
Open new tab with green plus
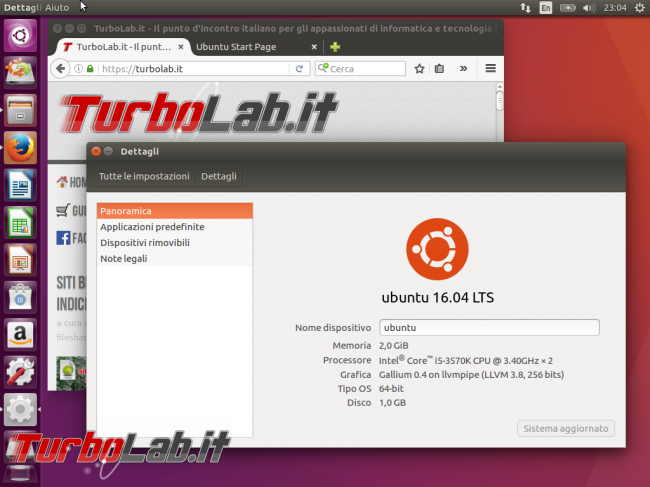335,47
